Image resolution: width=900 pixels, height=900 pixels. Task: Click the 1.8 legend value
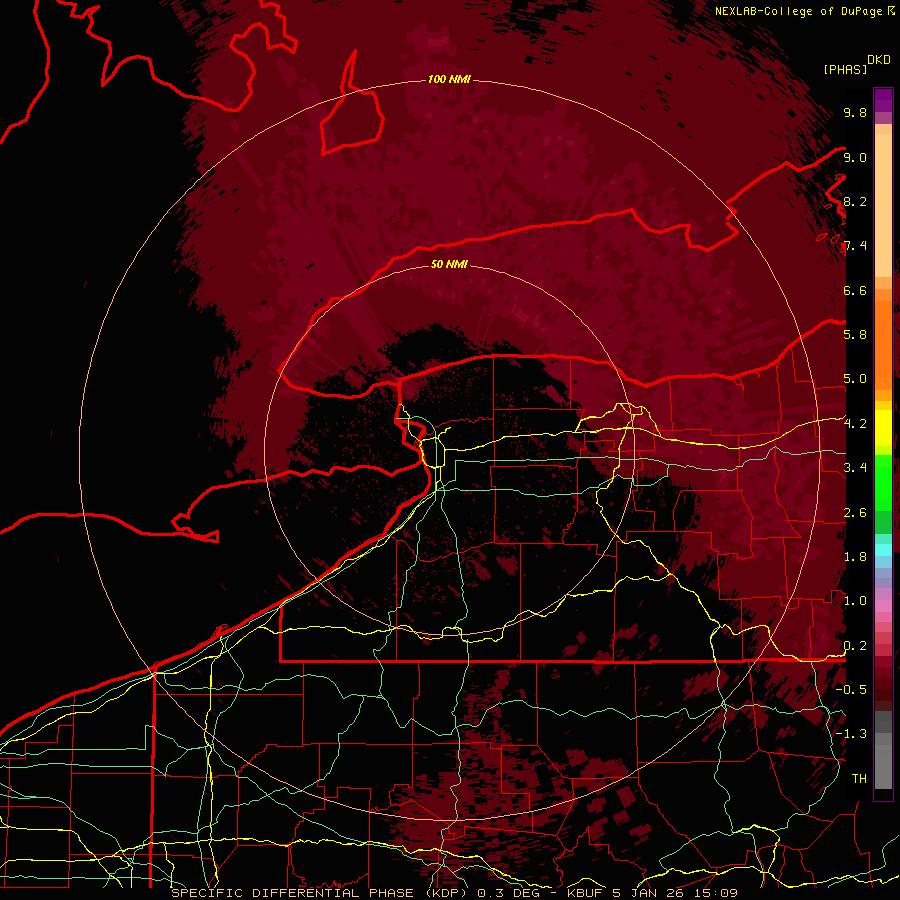[x=855, y=557]
